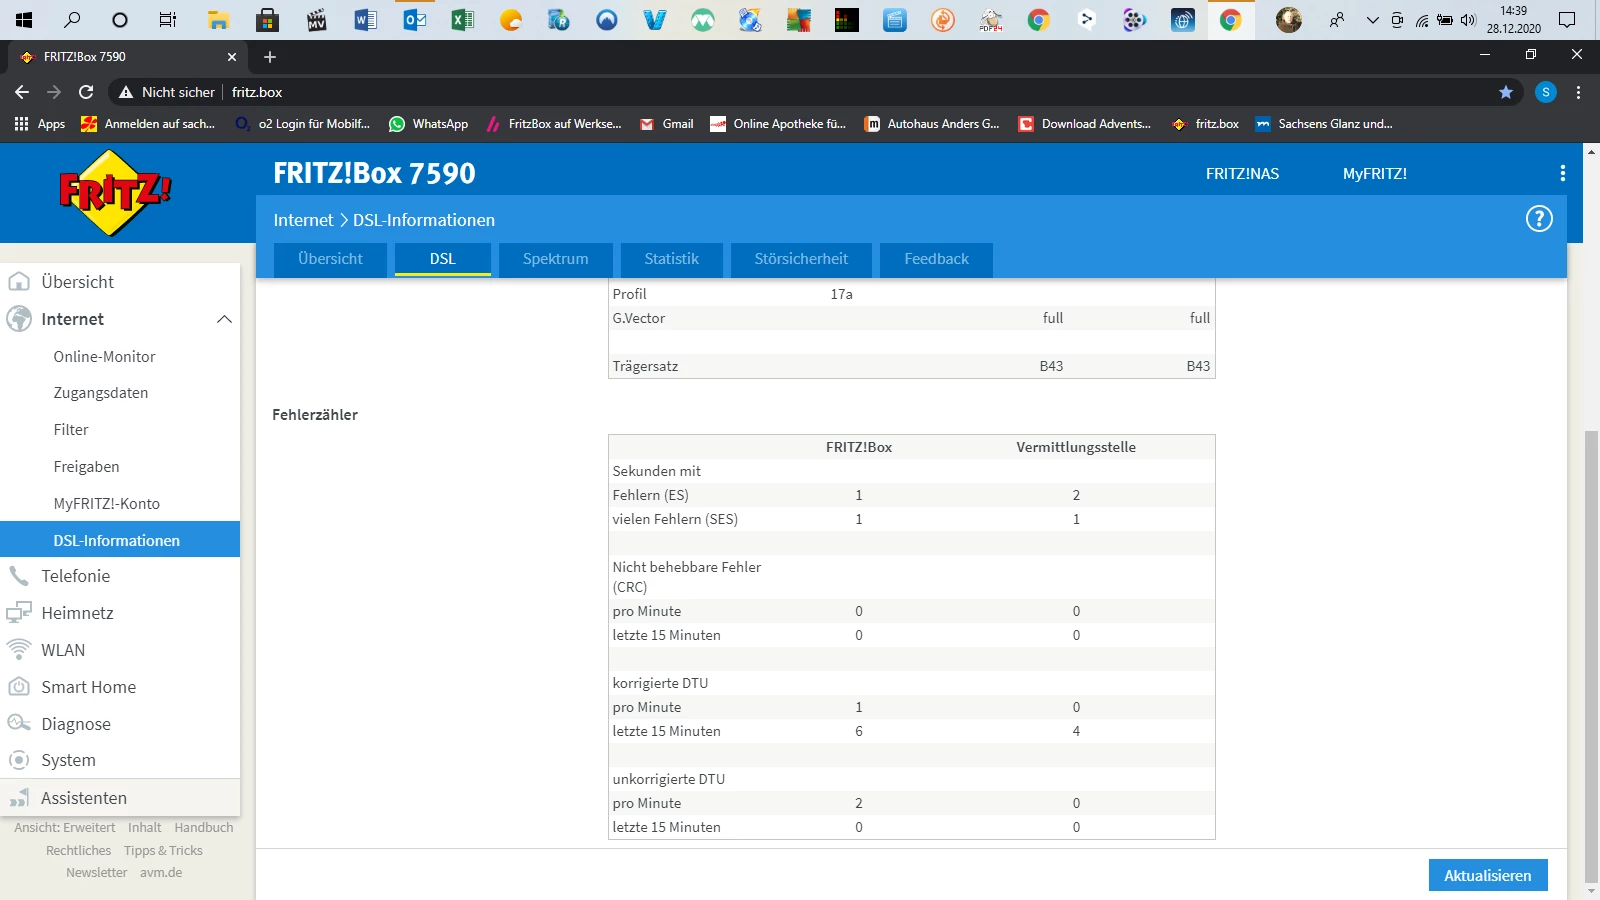
Task: Select Online-Monitor in the sidebar
Action: [x=104, y=357]
